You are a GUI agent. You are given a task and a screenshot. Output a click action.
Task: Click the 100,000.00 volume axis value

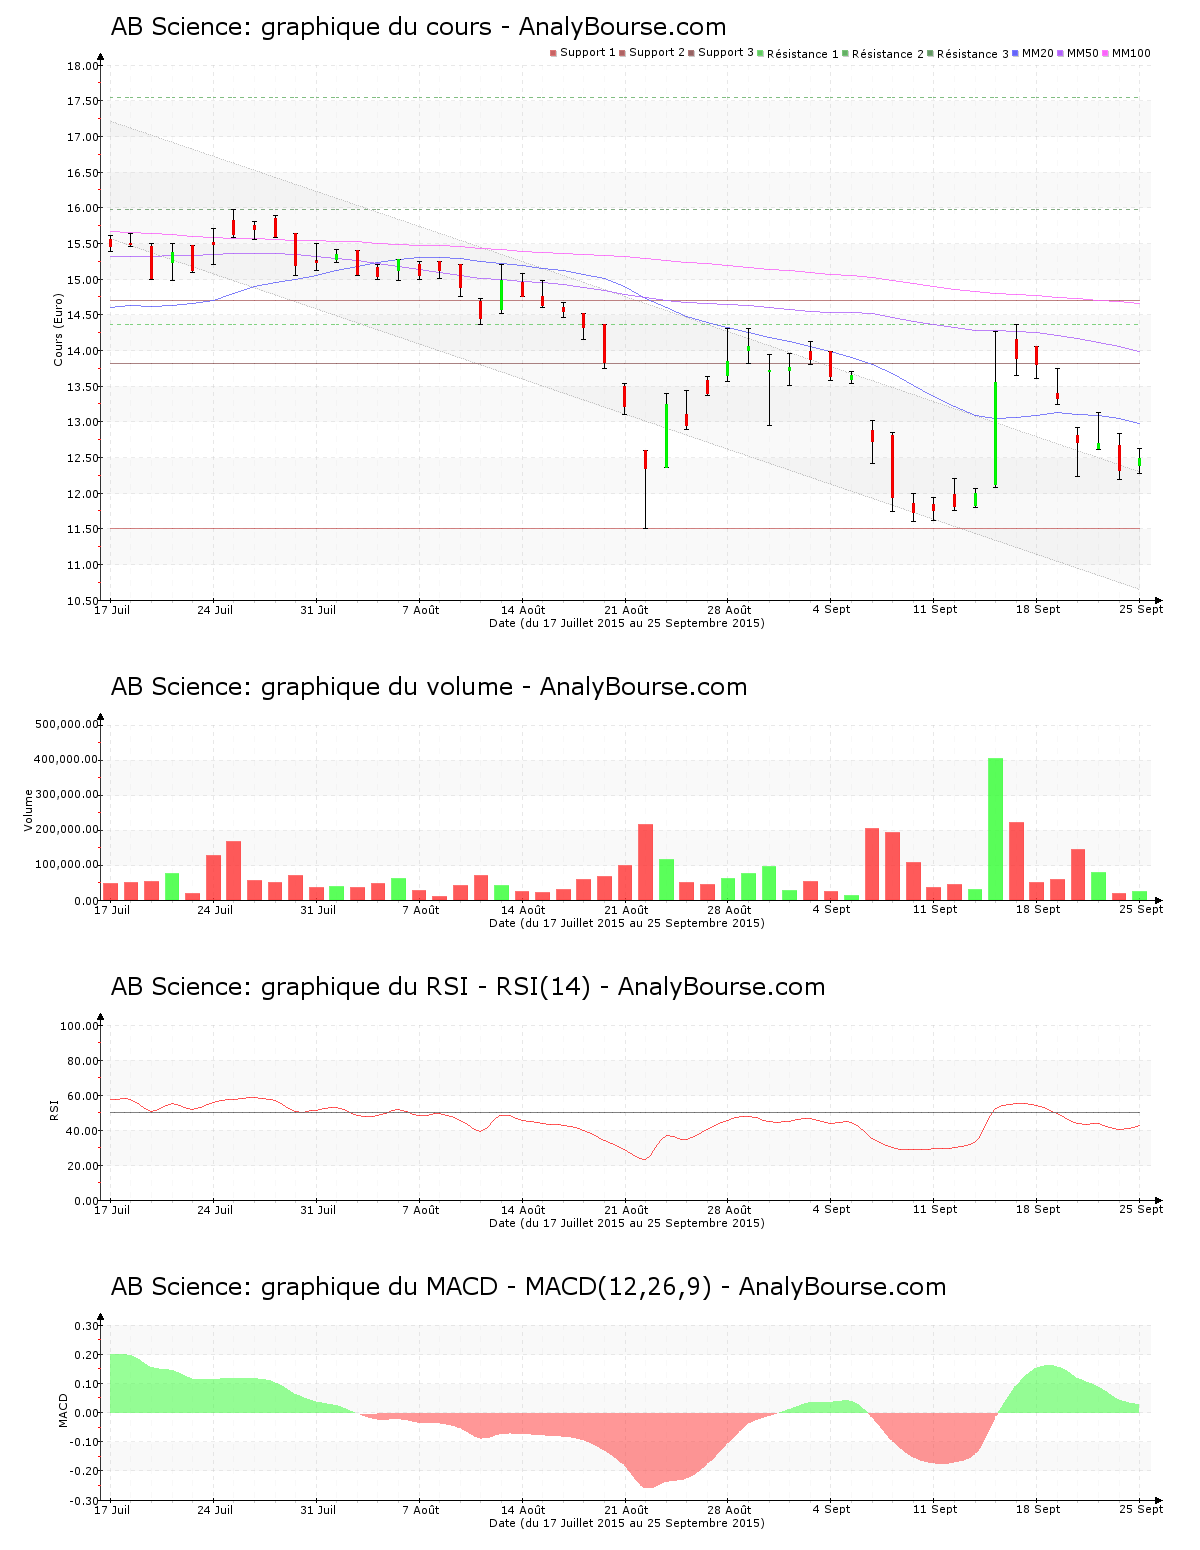click(66, 865)
